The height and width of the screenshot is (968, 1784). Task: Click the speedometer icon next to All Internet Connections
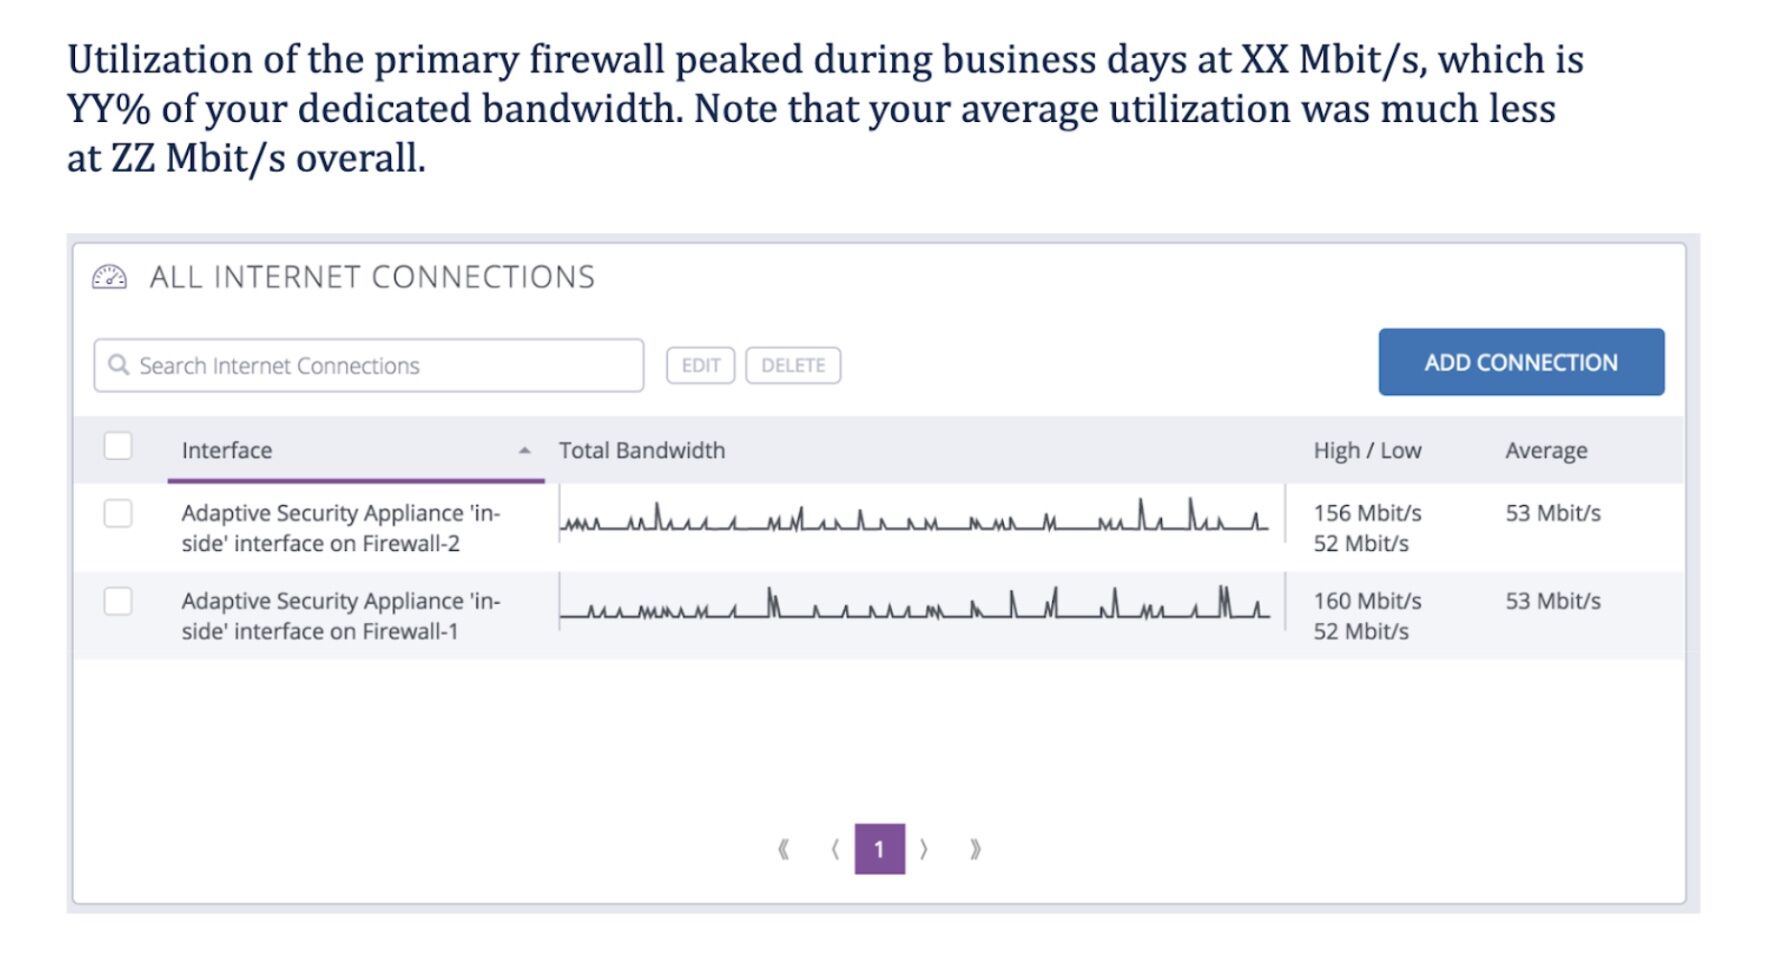[110, 277]
